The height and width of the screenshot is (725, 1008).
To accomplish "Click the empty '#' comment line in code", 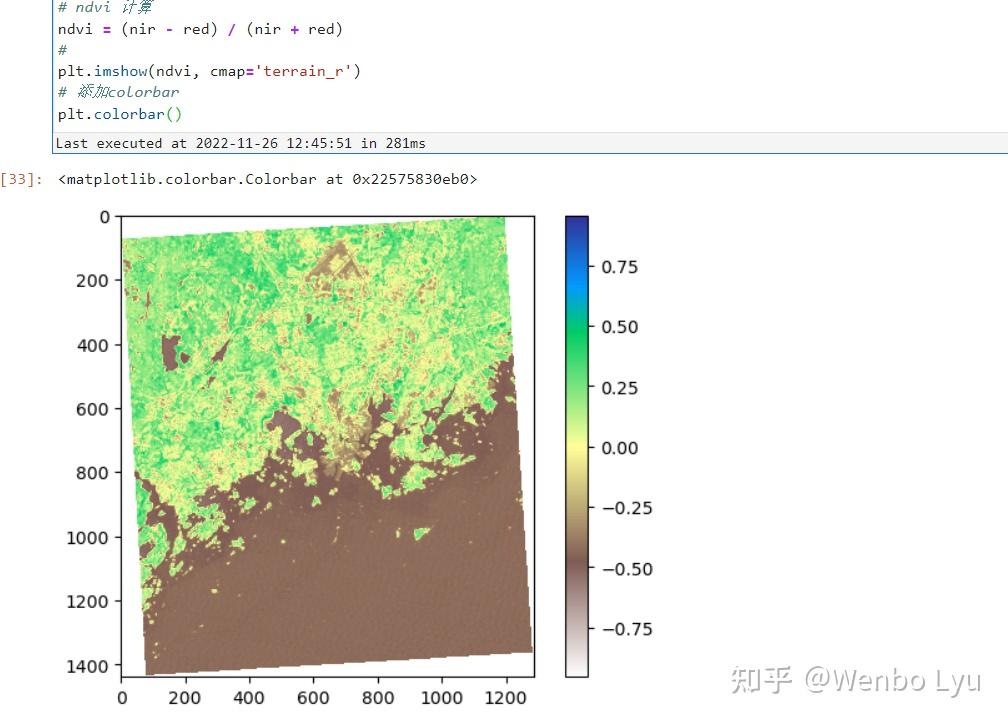I will click(x=62, y=50).
